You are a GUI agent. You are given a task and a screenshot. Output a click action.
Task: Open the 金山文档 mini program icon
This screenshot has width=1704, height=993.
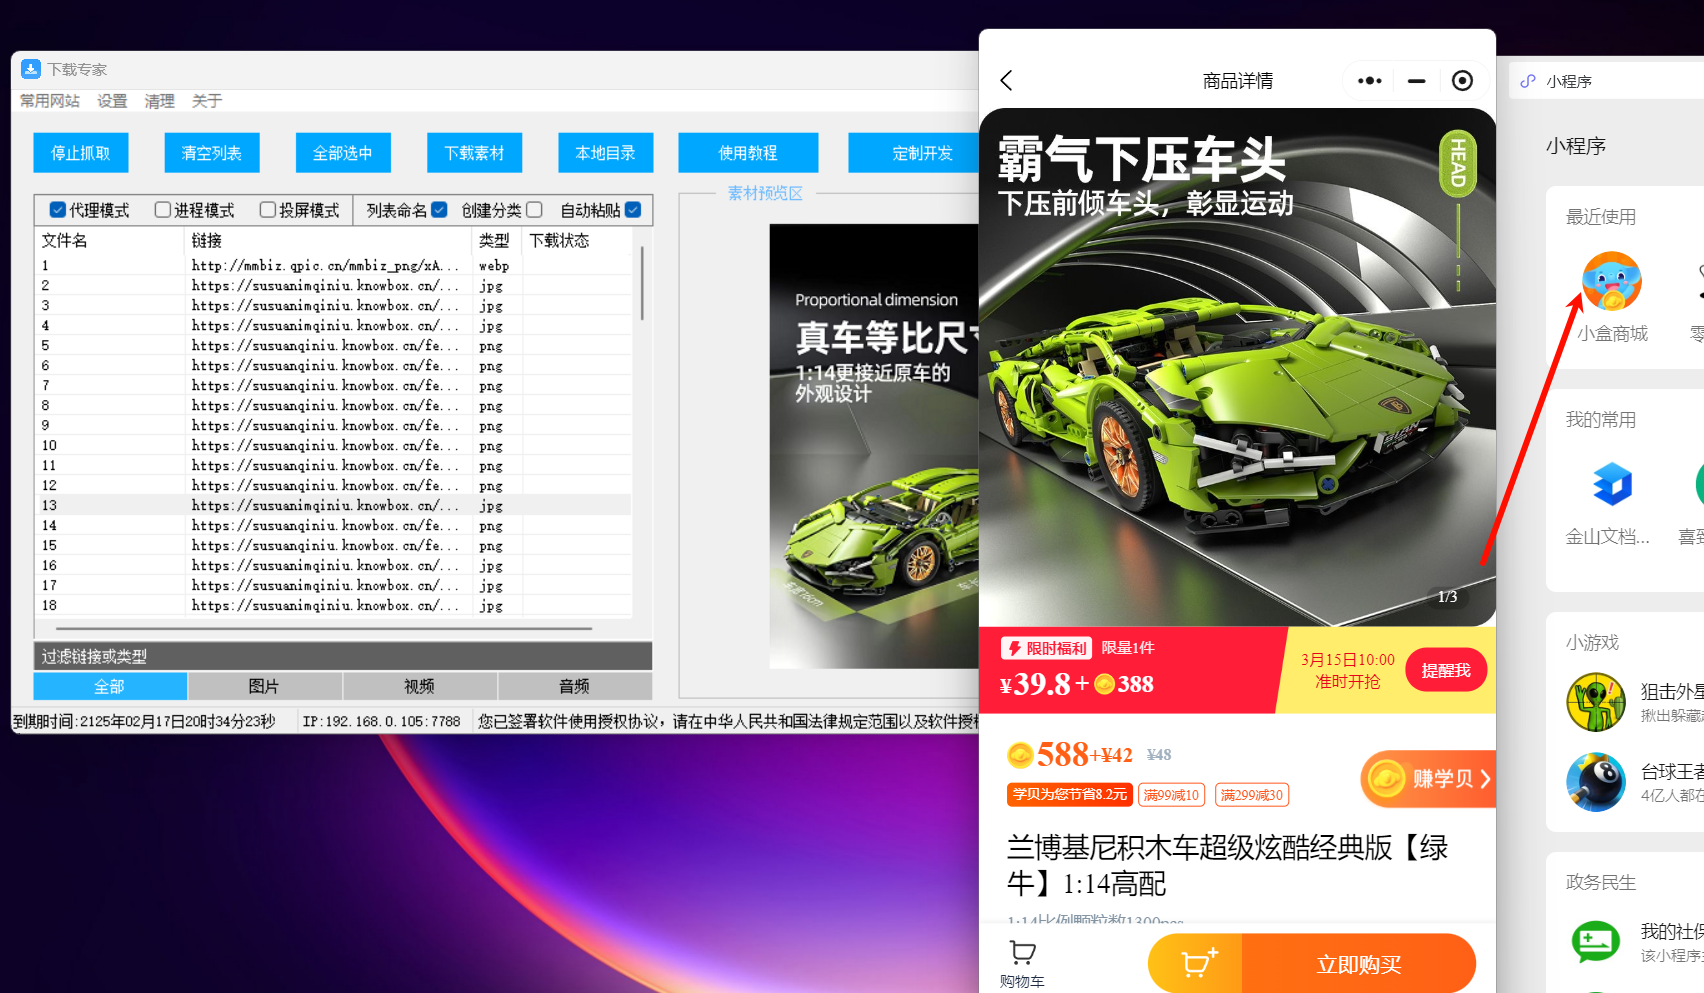[1612, 484]
